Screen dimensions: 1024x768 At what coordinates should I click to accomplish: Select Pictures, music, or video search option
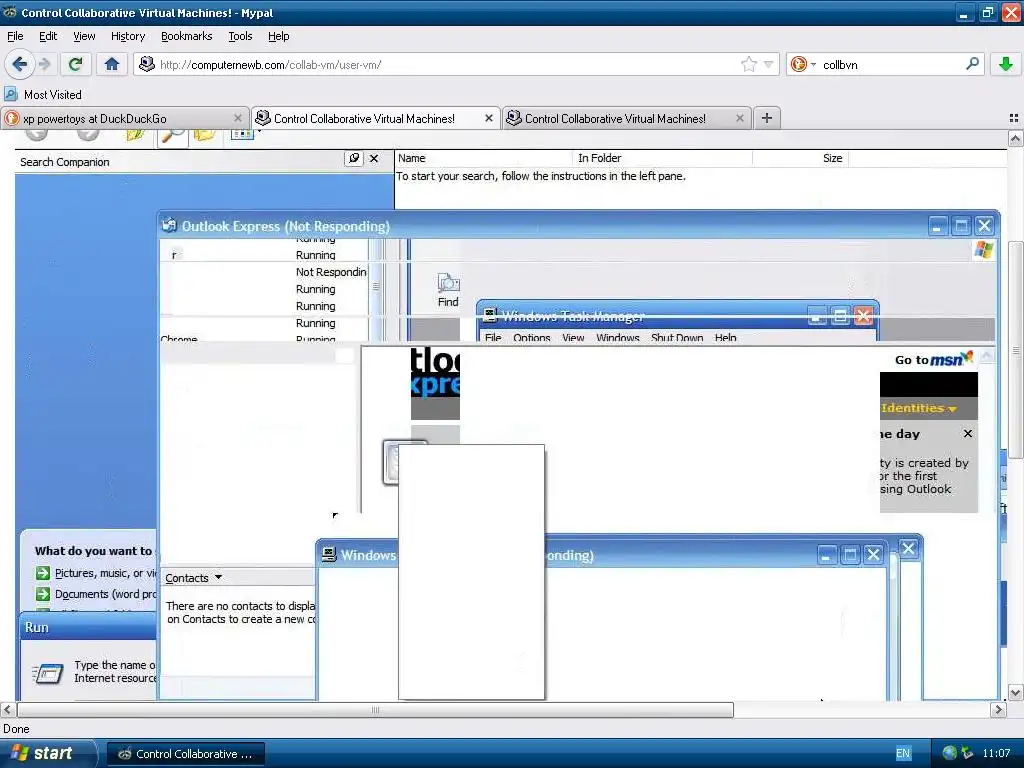coord(95,573)
